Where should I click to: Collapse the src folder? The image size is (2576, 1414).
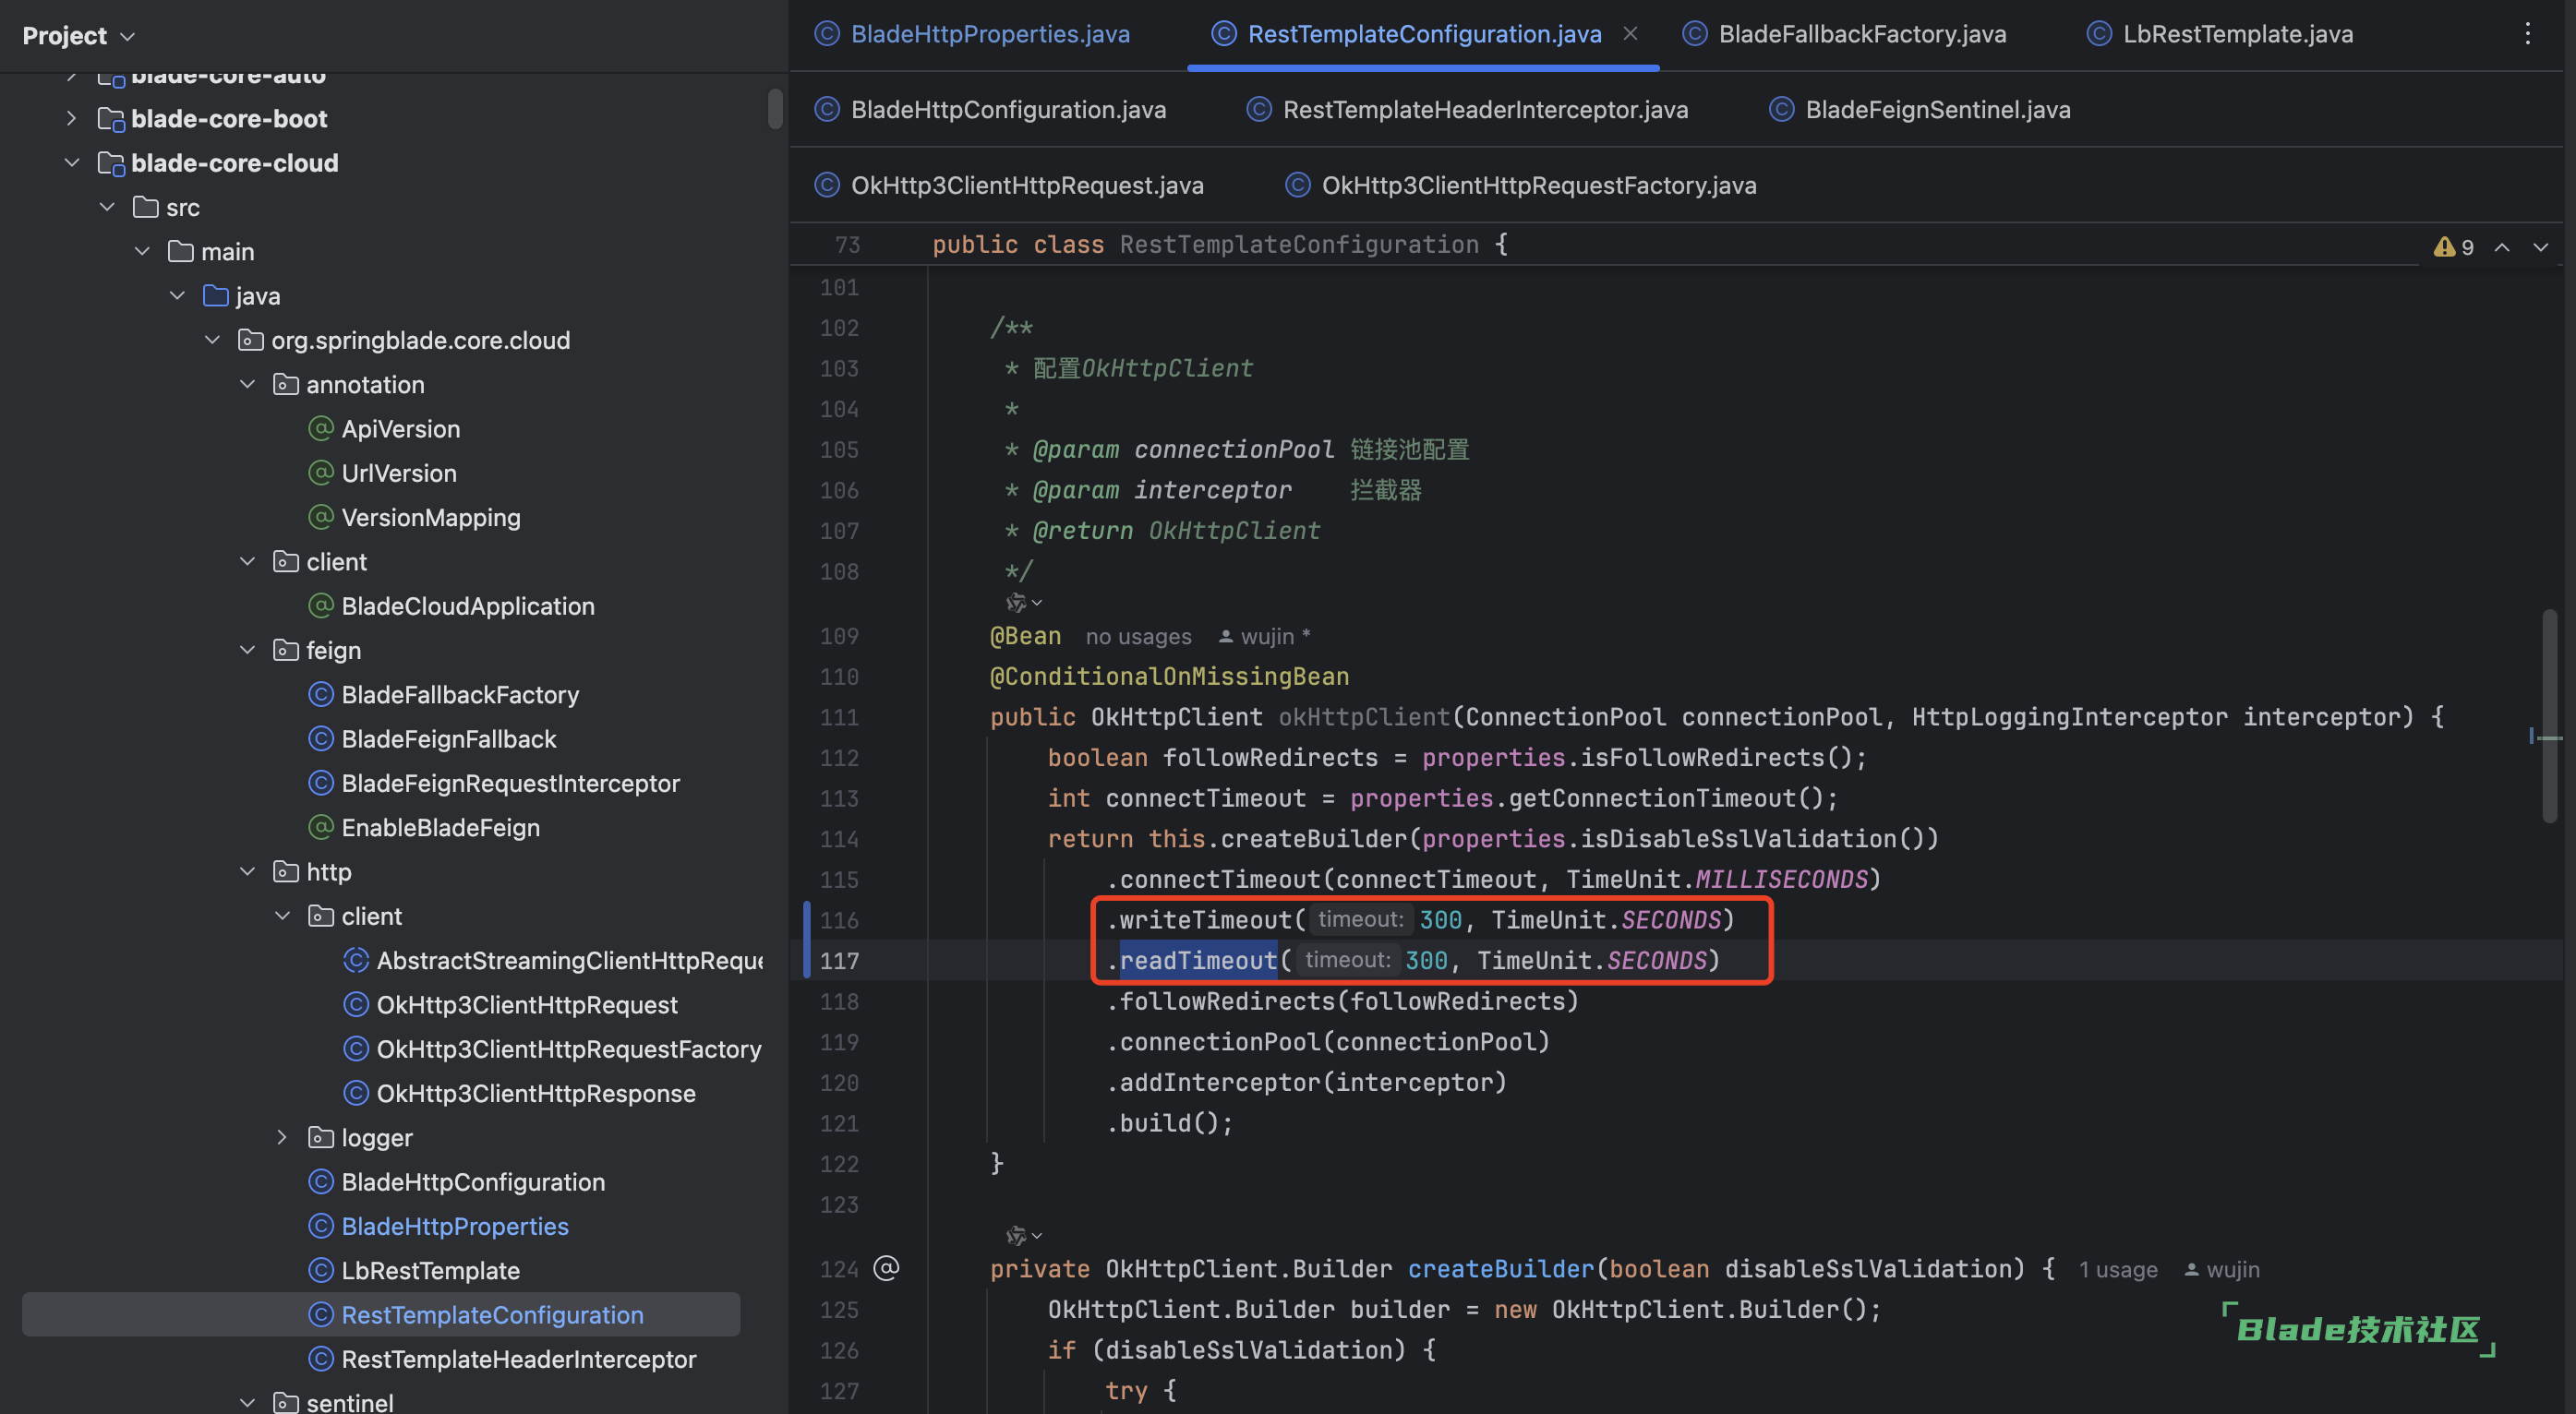pos(107,207)
